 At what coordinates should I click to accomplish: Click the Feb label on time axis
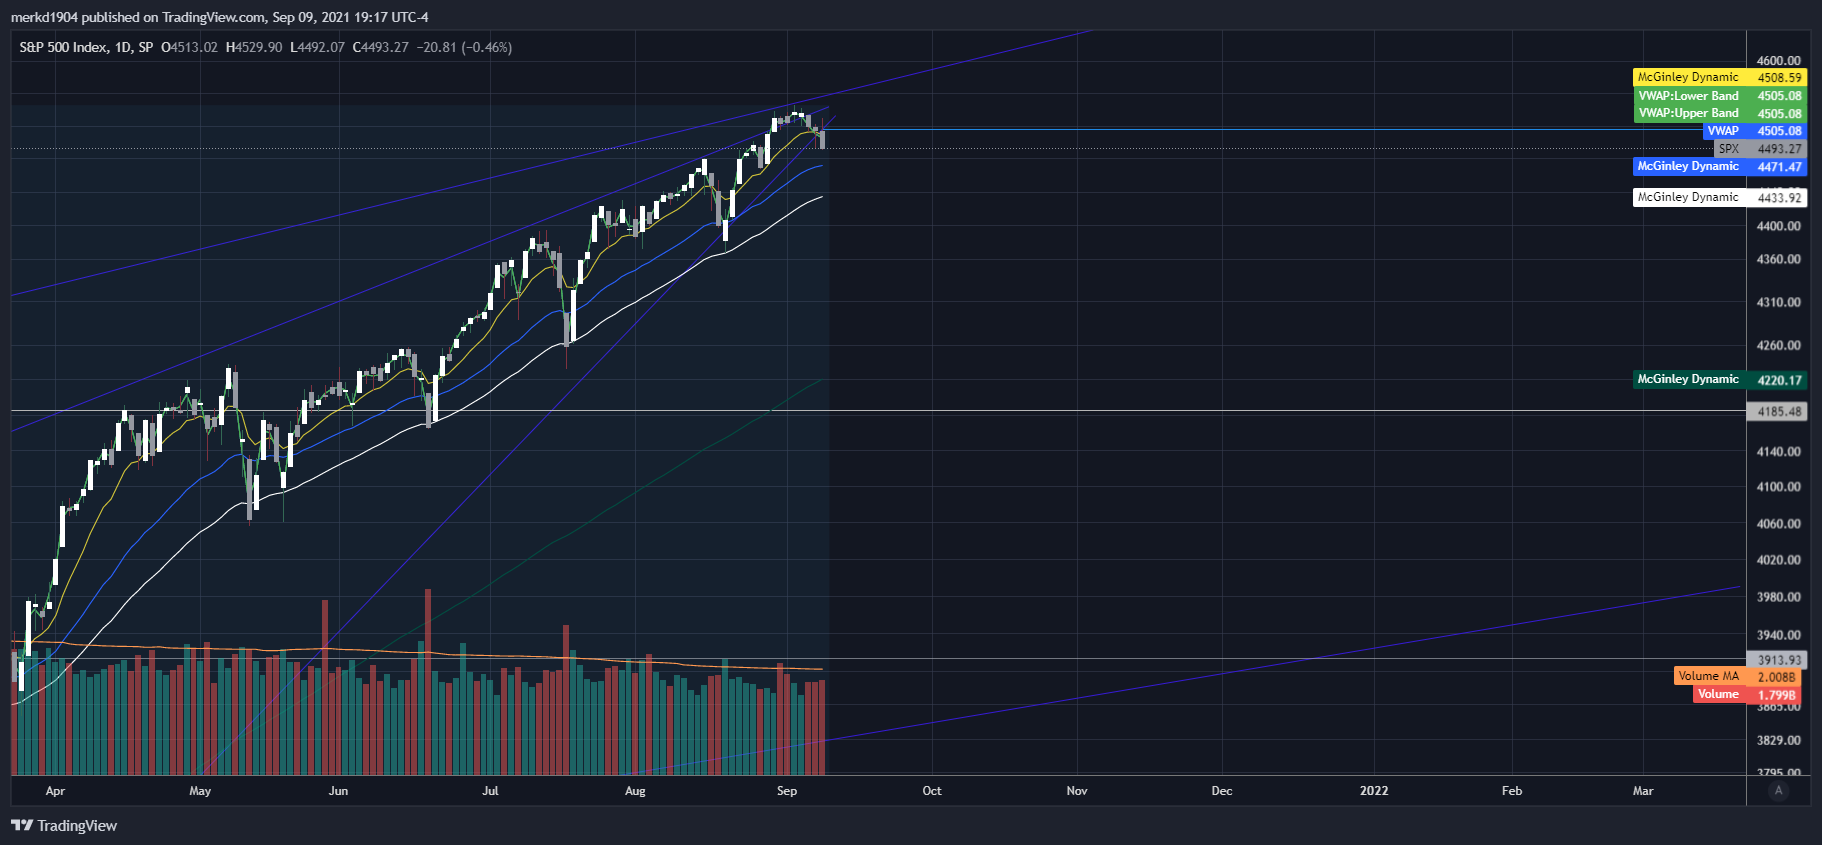1512,791
